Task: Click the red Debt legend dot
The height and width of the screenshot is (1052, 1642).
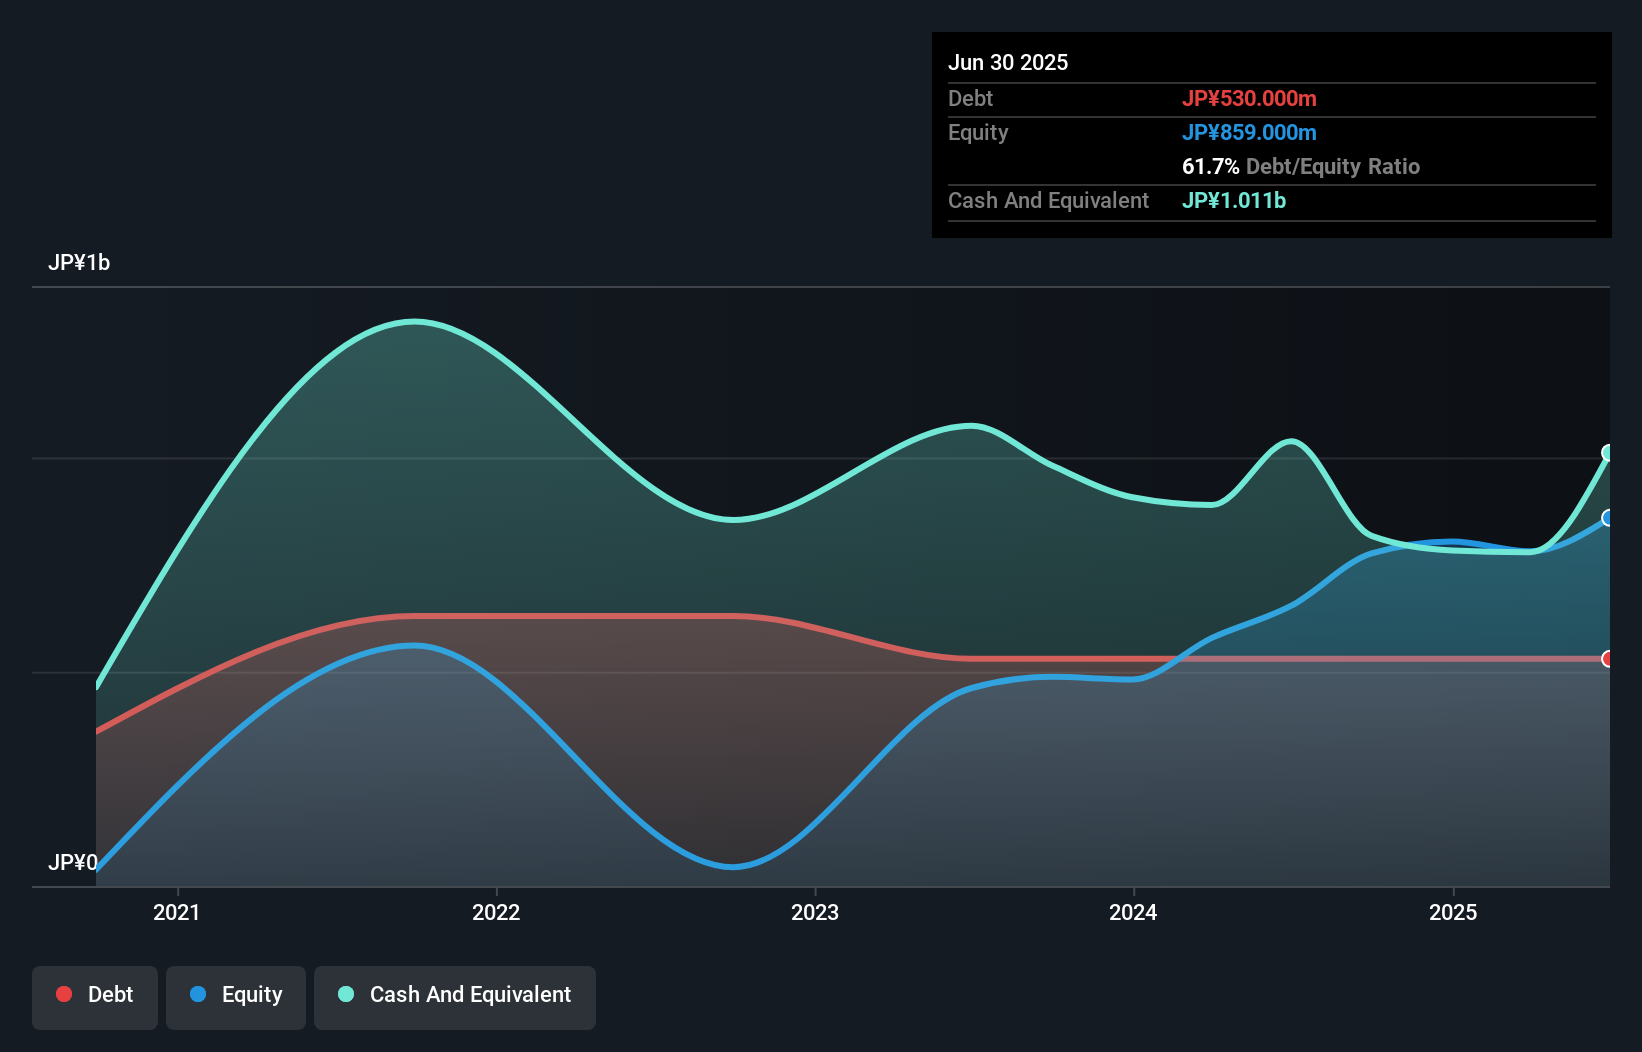Action: (62, 994)
